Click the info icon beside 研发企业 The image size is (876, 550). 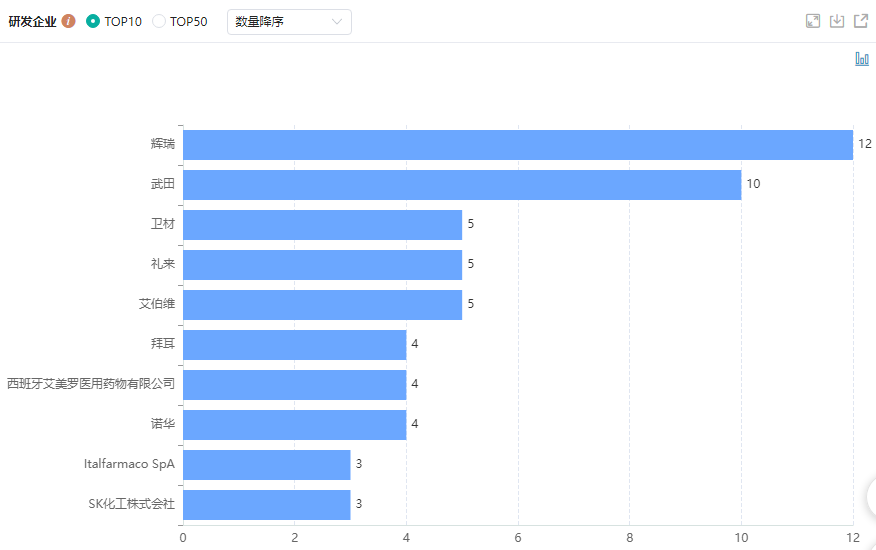click(x=69, y=21)
